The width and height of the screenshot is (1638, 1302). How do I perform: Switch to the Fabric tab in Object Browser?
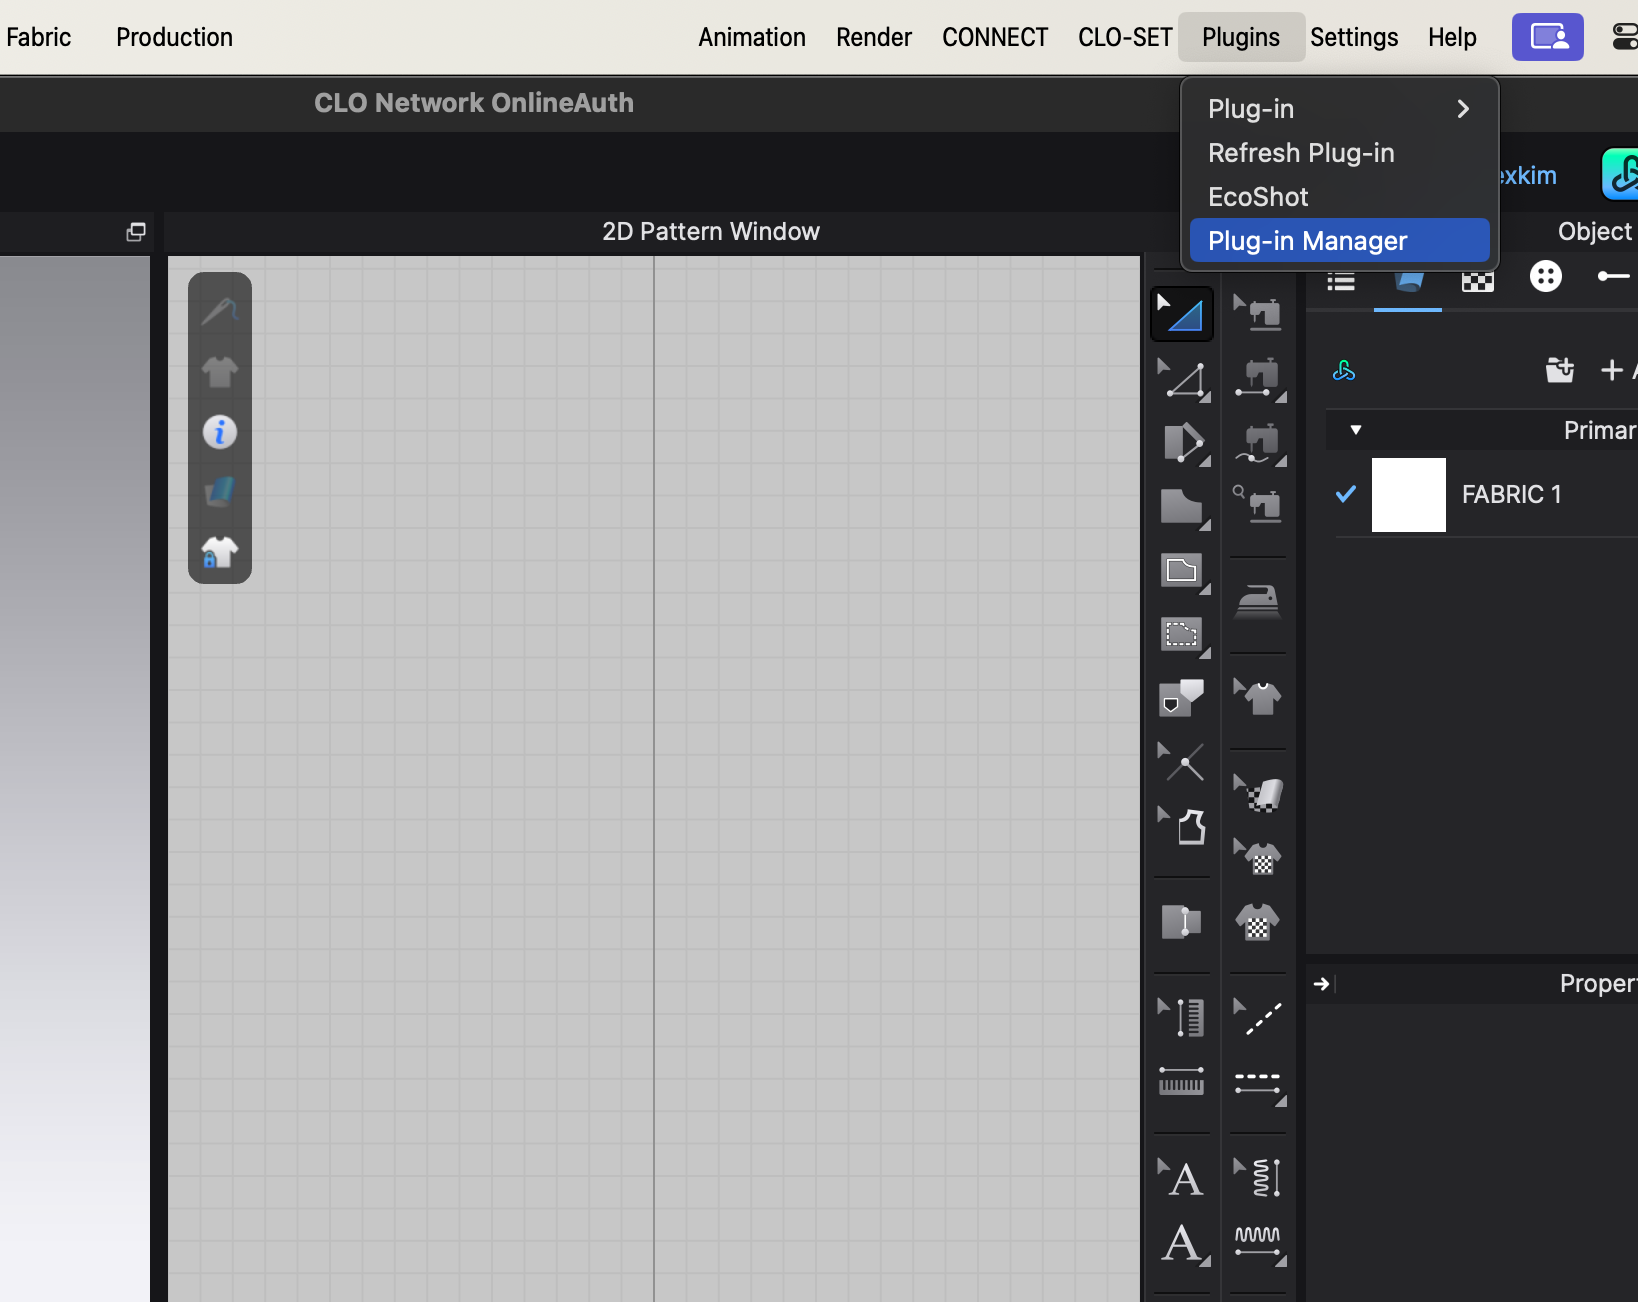pyautogui.click(x=1409, y=280)
